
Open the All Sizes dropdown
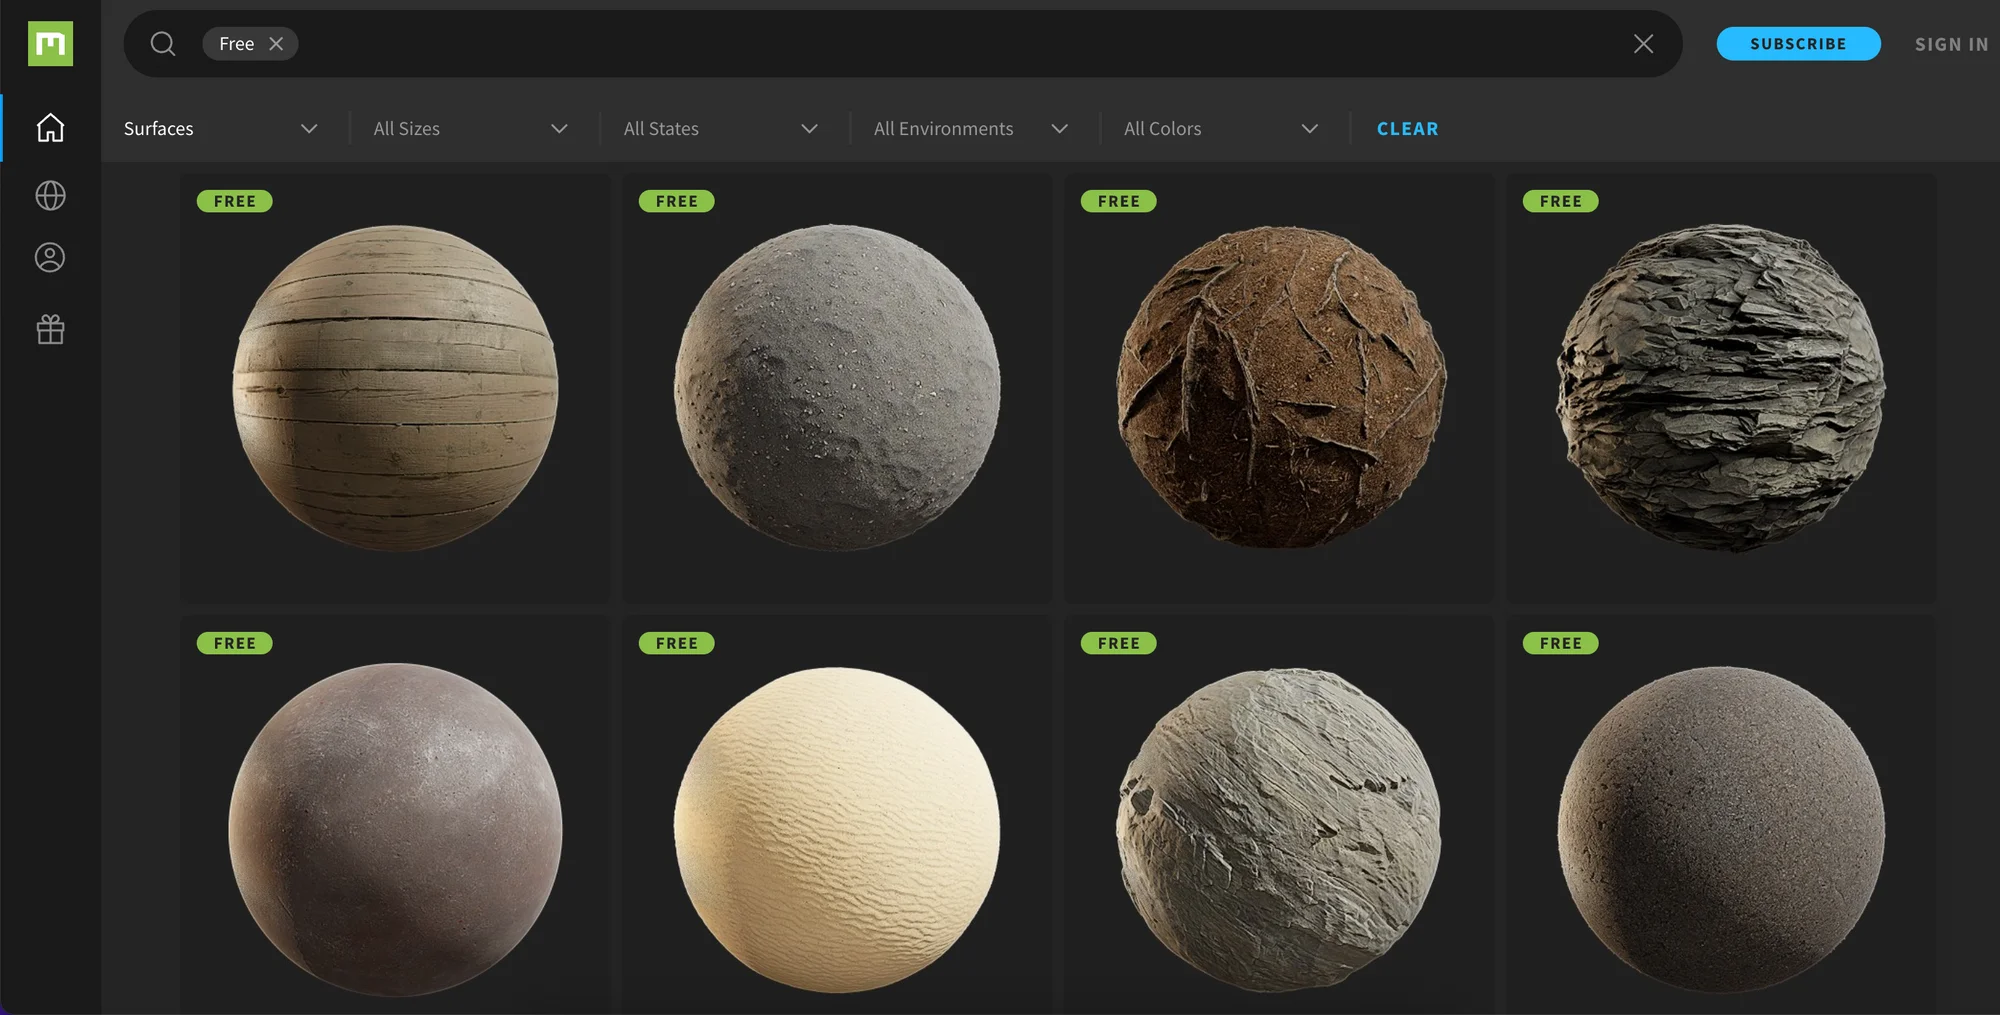[x=470, y=129]
